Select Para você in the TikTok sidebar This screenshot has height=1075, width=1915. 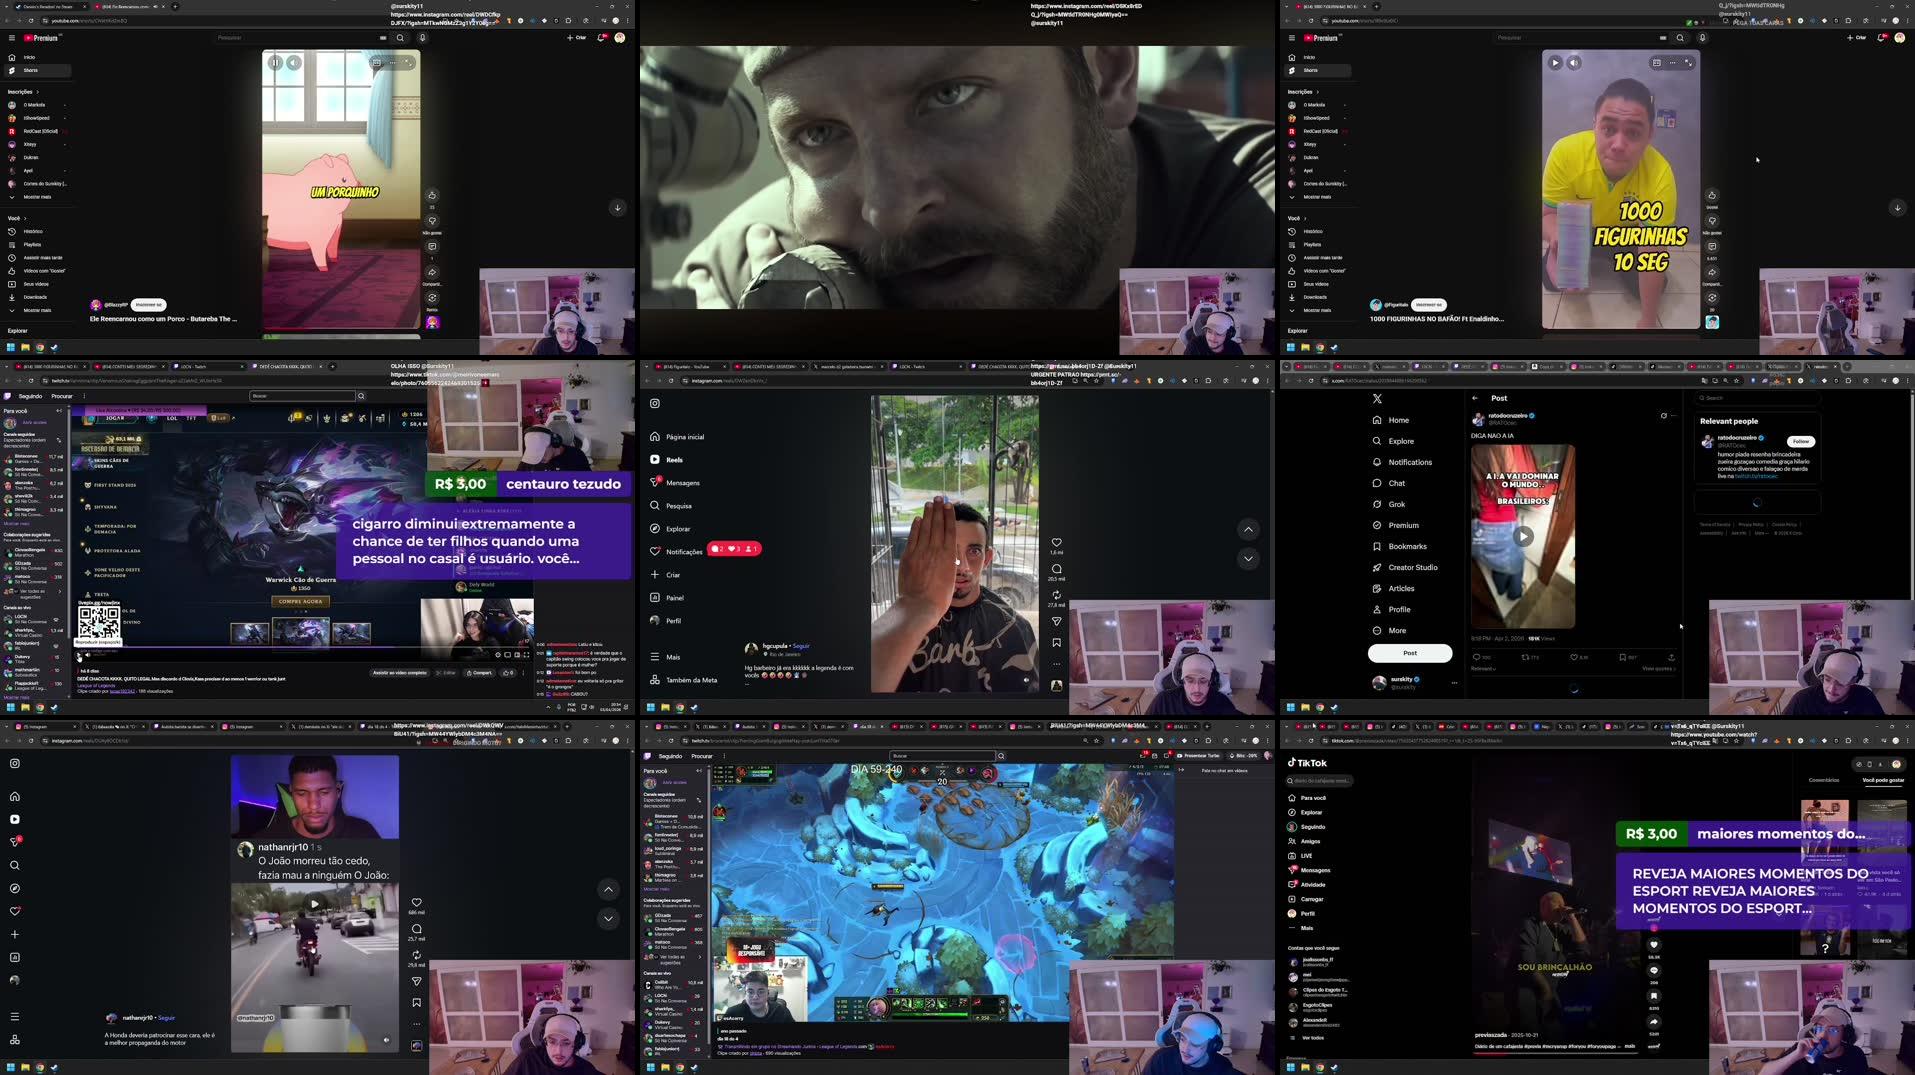click(x=1312, y=797)
